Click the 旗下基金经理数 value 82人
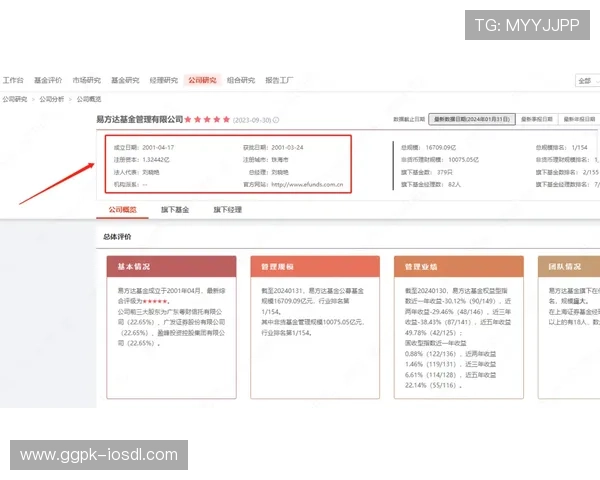 tap(454, 184)
